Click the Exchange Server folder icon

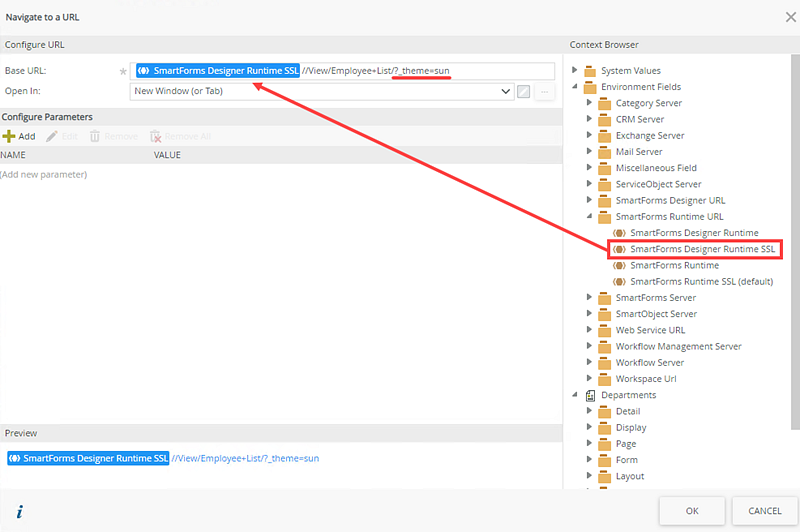click(605, 136)
